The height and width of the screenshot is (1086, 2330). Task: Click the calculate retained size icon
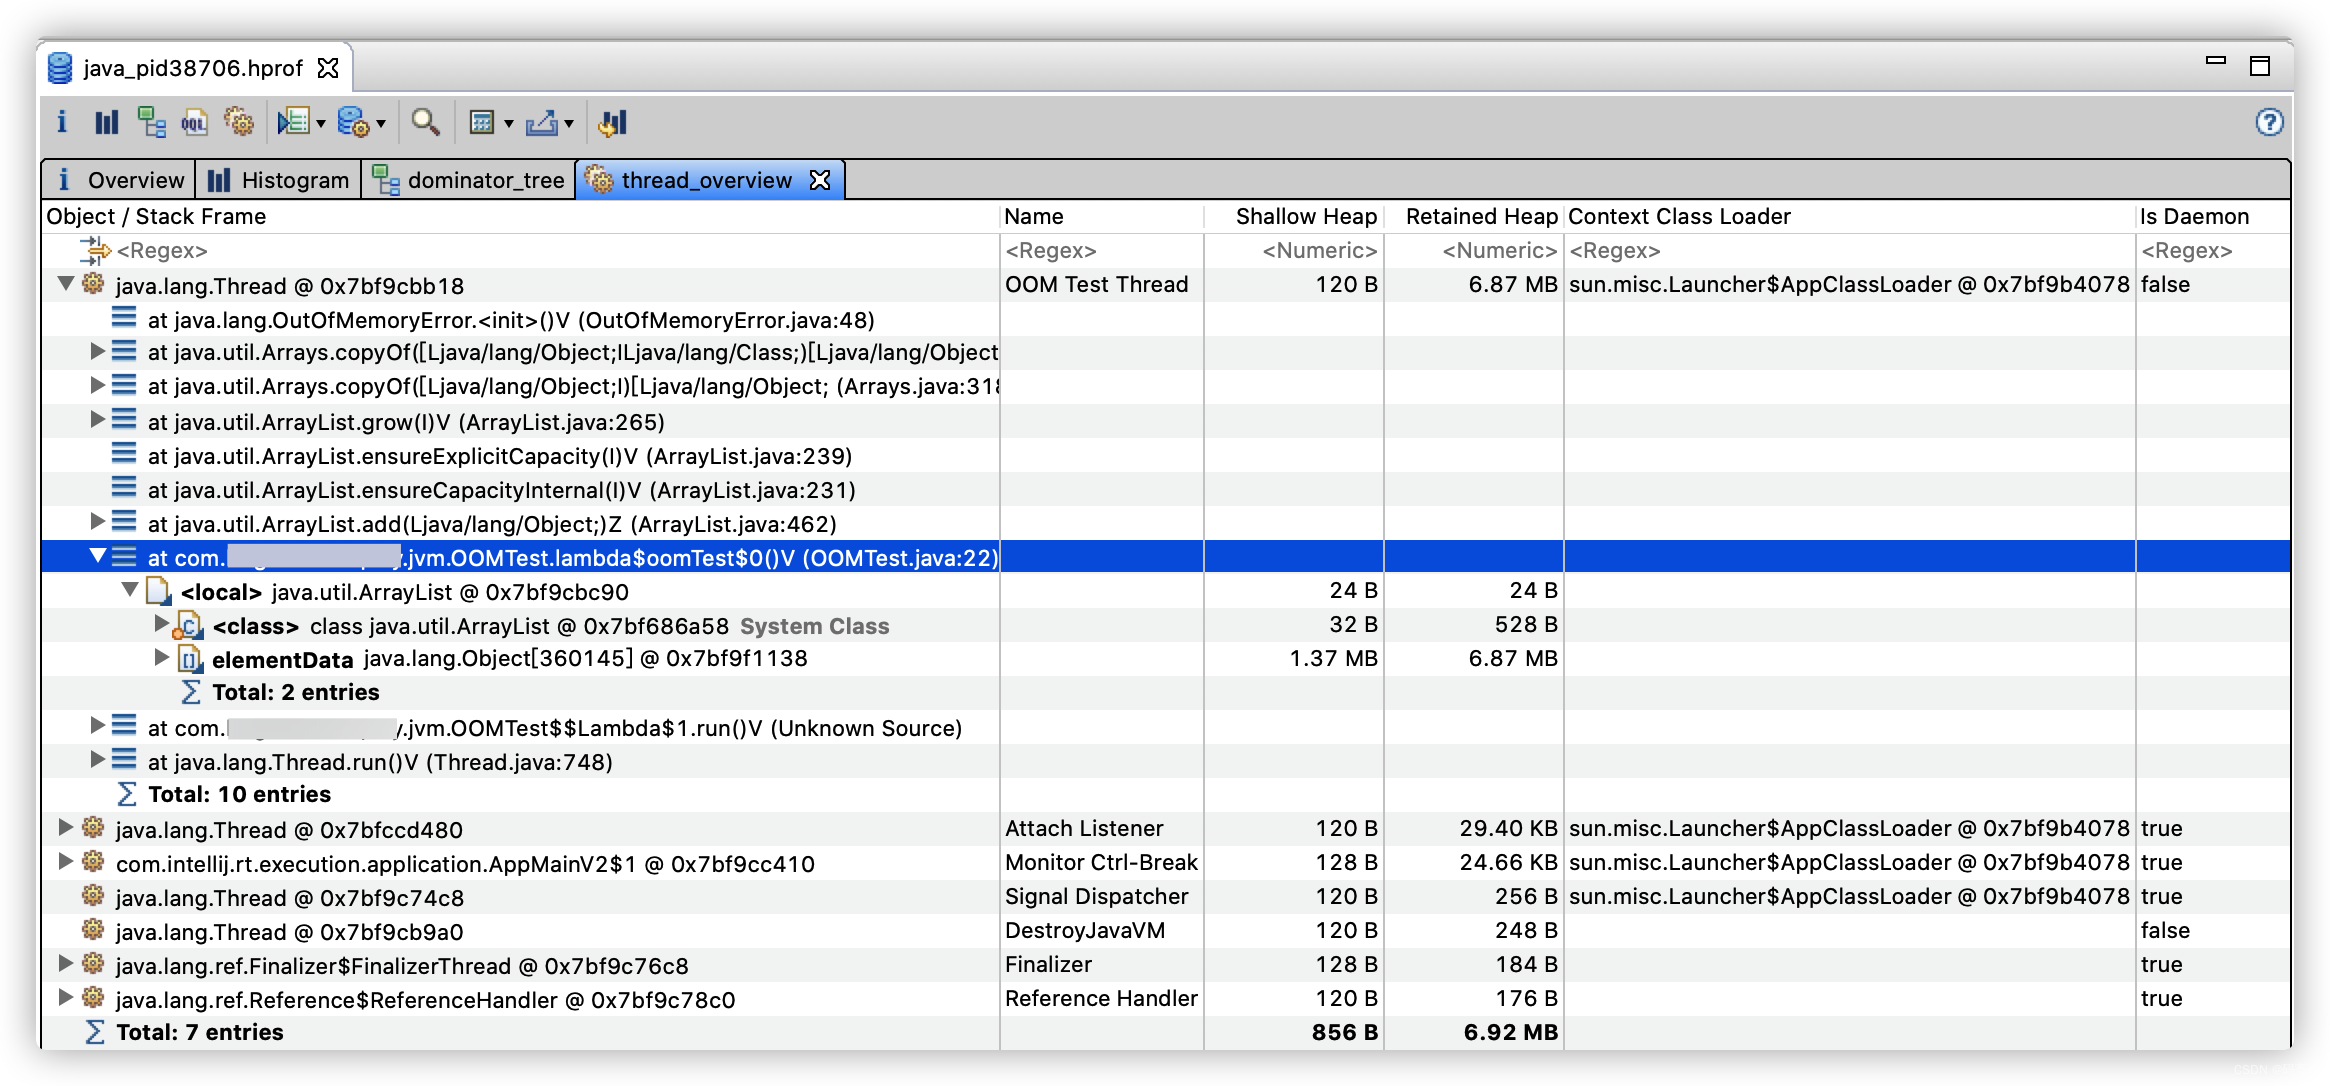482,123
